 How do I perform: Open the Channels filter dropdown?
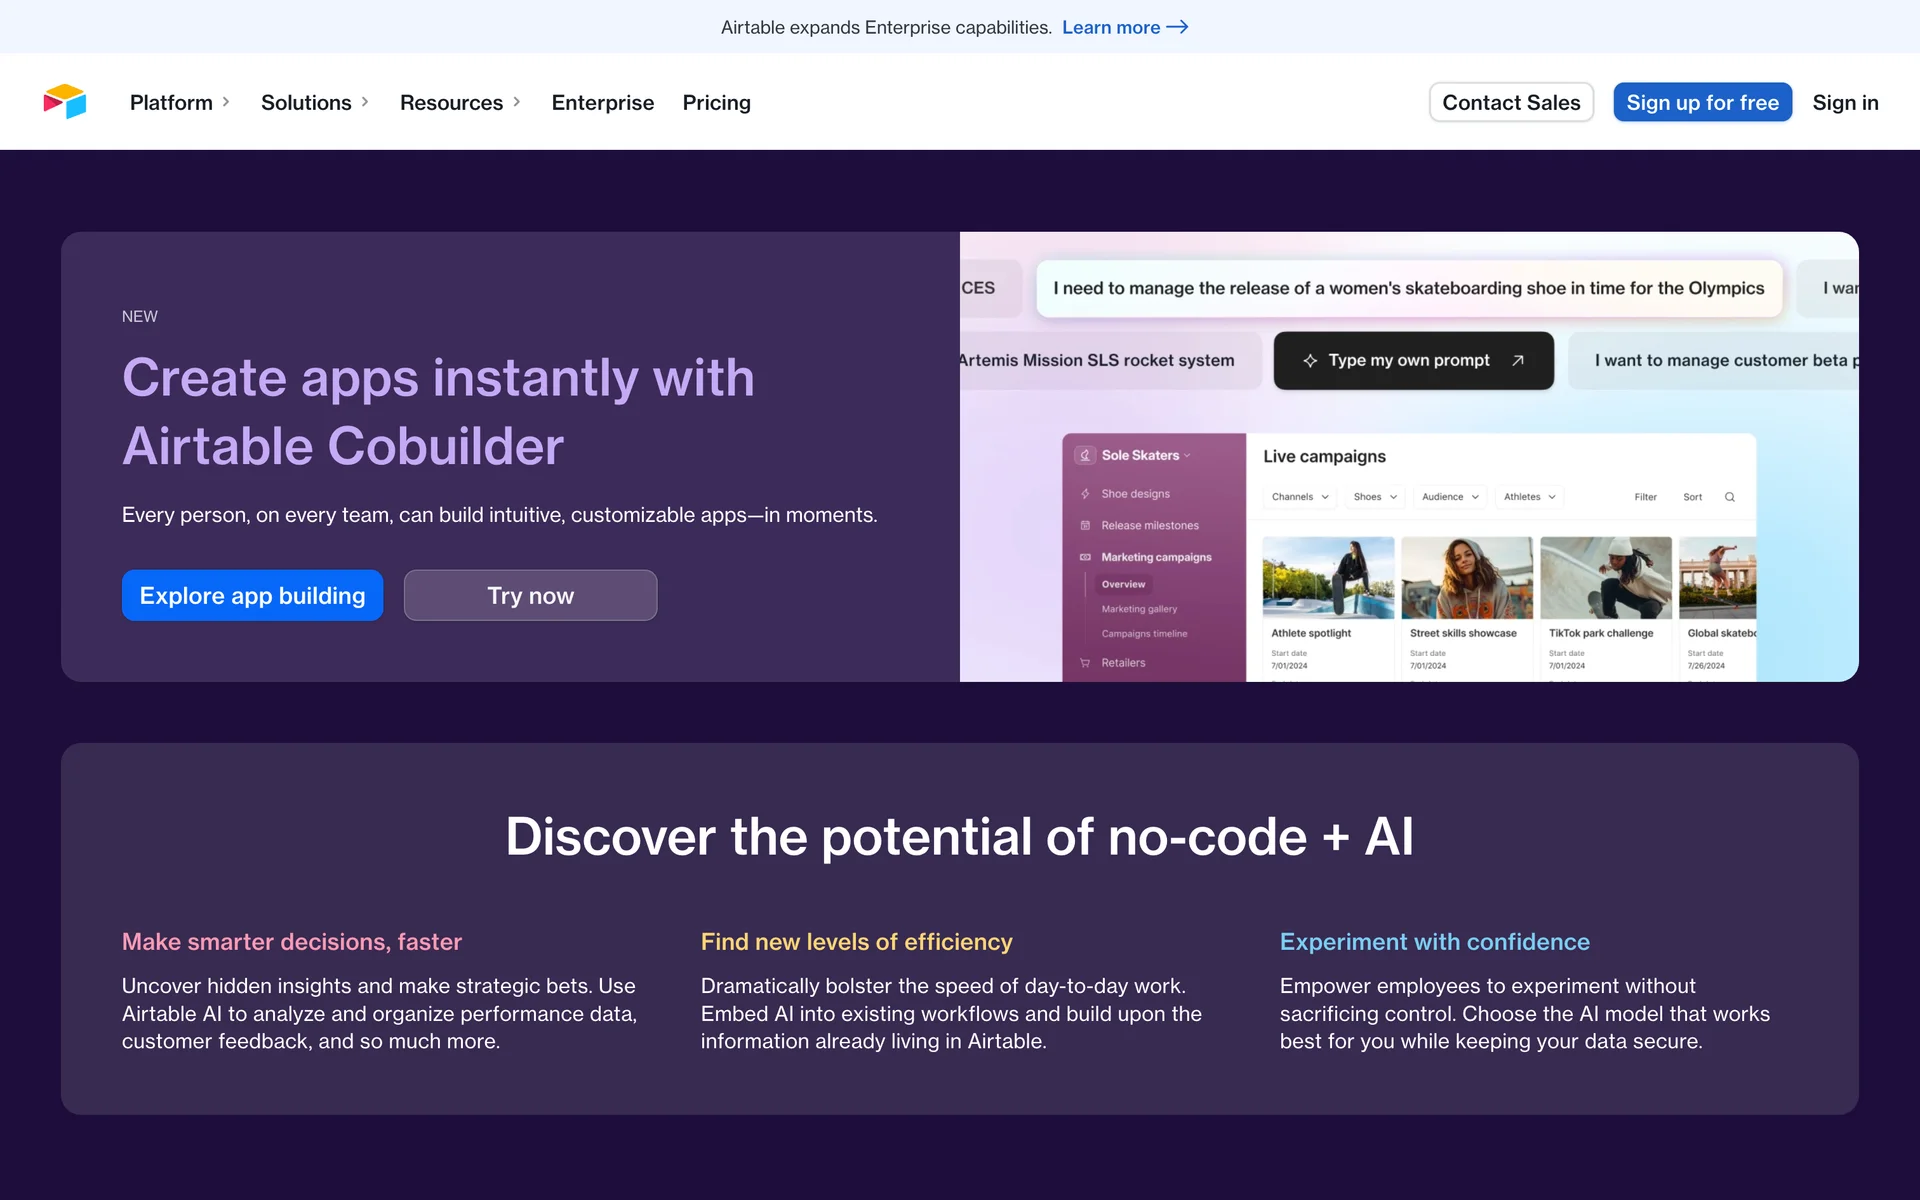[1299, 497]
